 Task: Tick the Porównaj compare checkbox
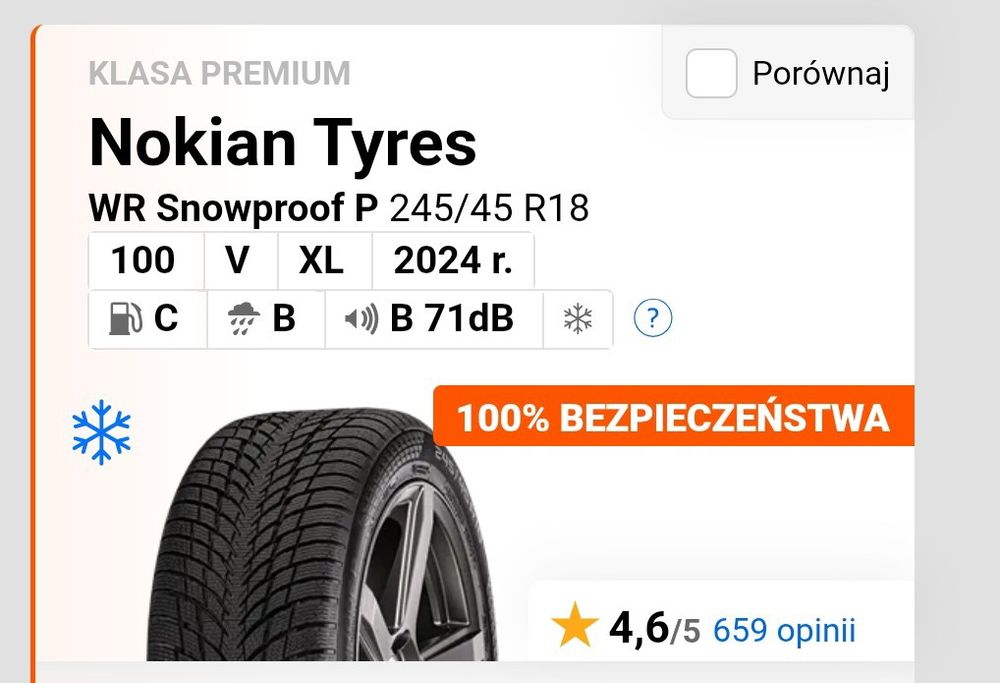point(711,74)
